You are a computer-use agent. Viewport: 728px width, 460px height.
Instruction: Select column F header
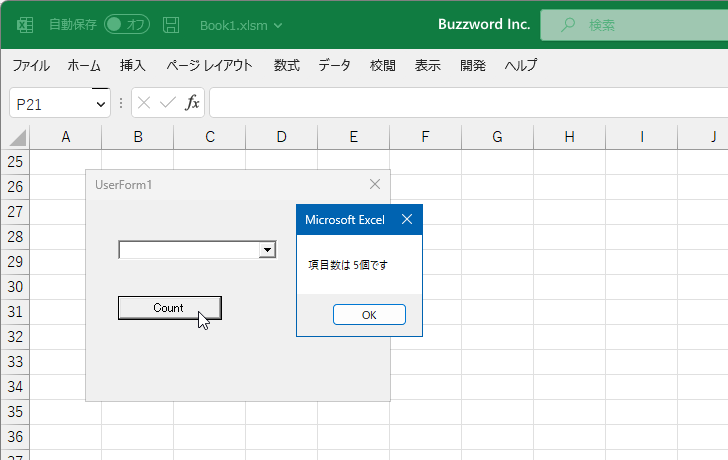[425, 137]
